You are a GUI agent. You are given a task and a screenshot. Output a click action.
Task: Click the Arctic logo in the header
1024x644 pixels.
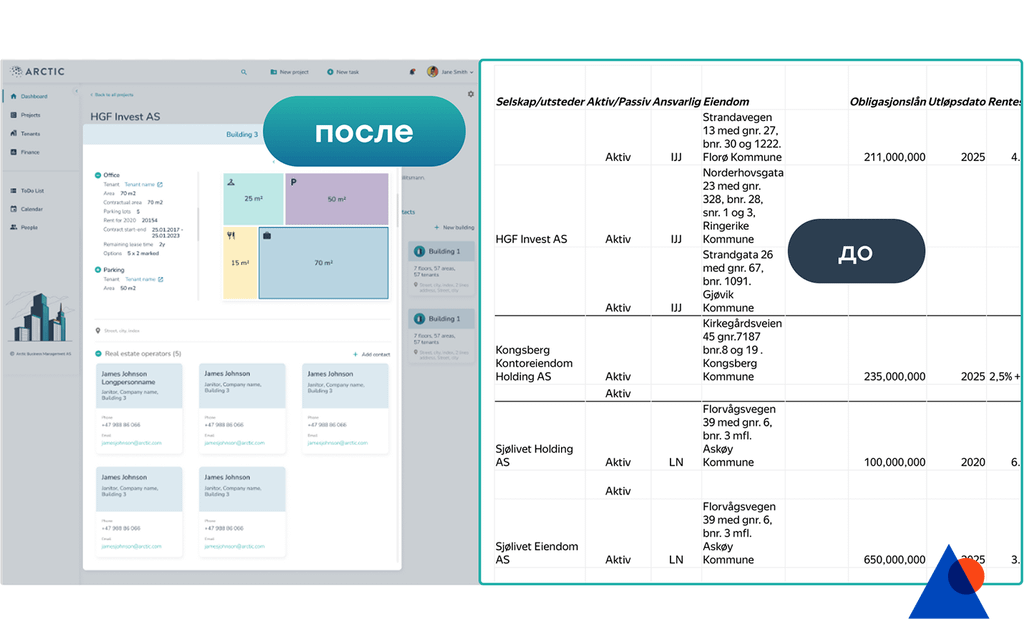[38, 71]
